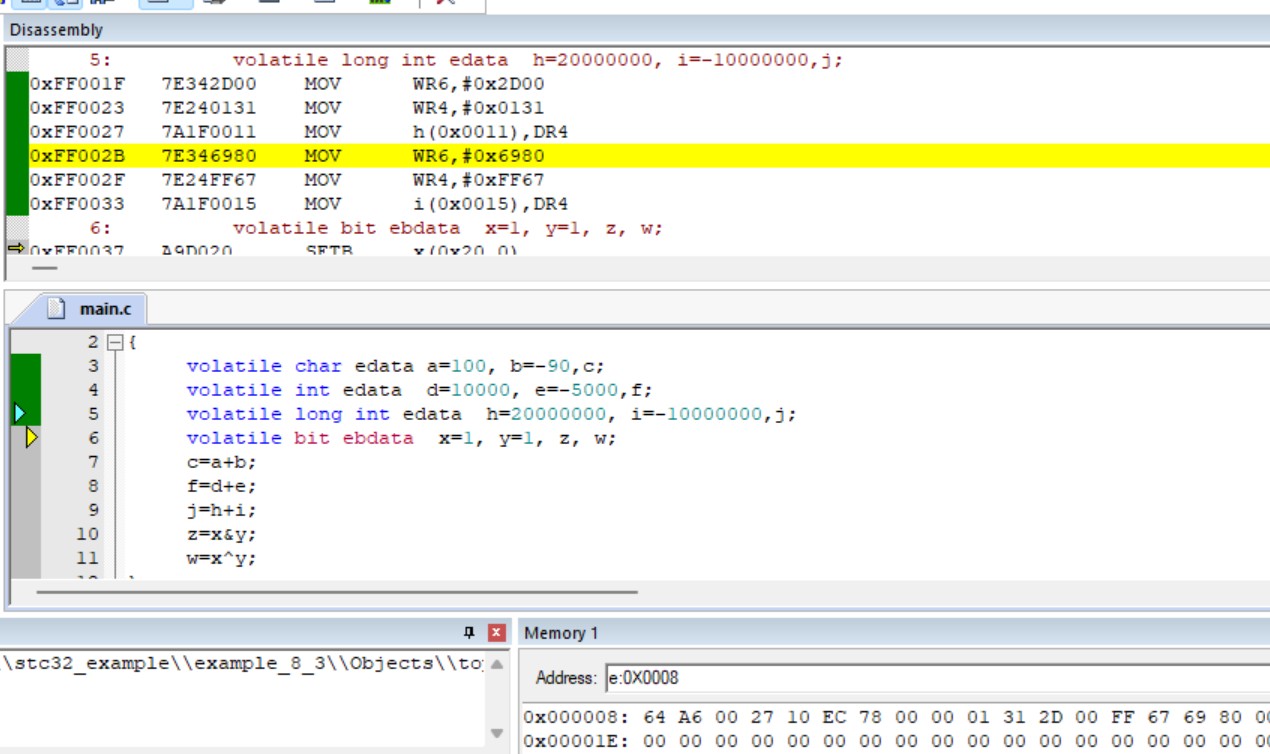Click memory row address 0x000008
Image resolution: width=1270 pixels, height=754 pixels.
click(576, 717)
